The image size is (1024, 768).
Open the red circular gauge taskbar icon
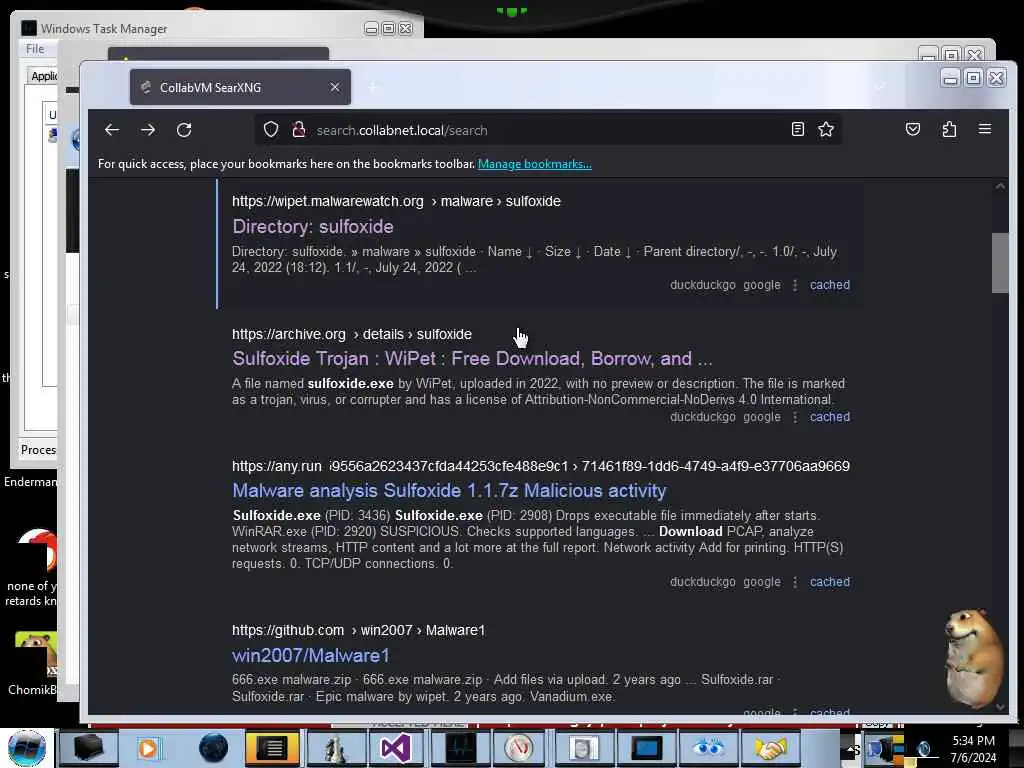pyautogui.click(x=519, y=748)
